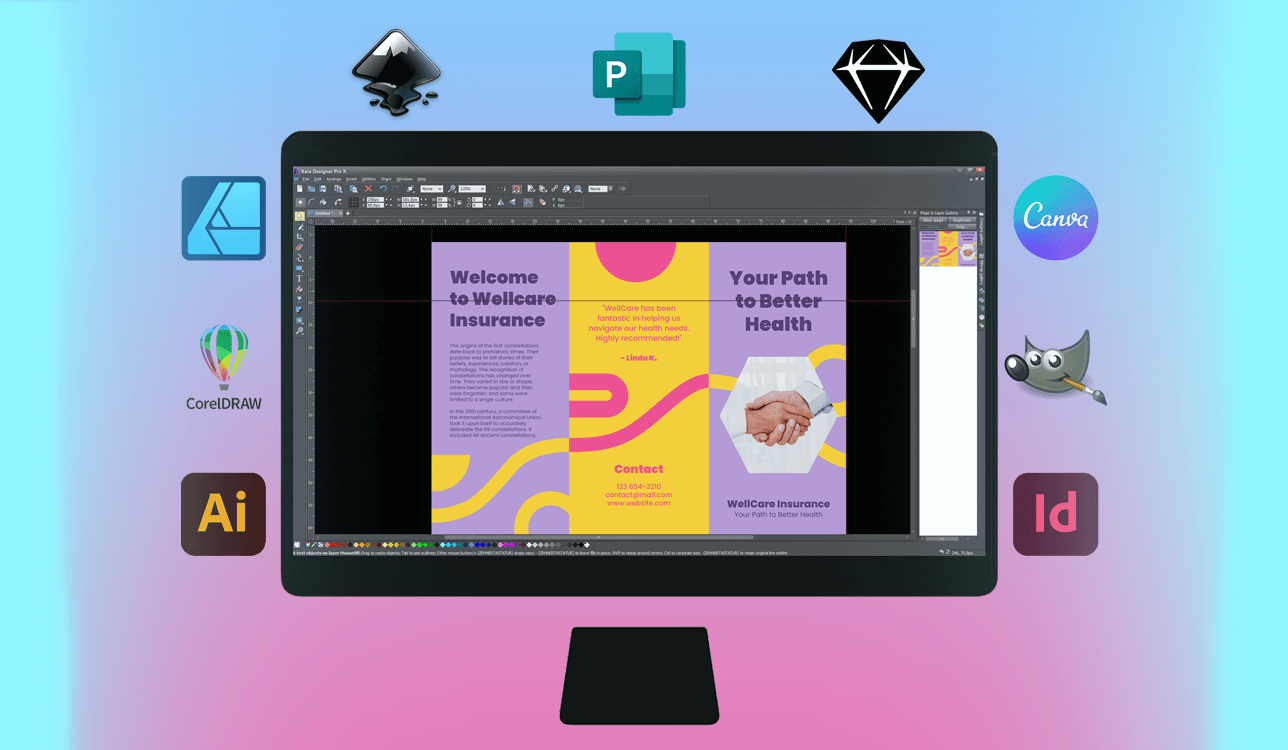Open the Utilities menu
1288x750 pixels.
pos(369,179)
